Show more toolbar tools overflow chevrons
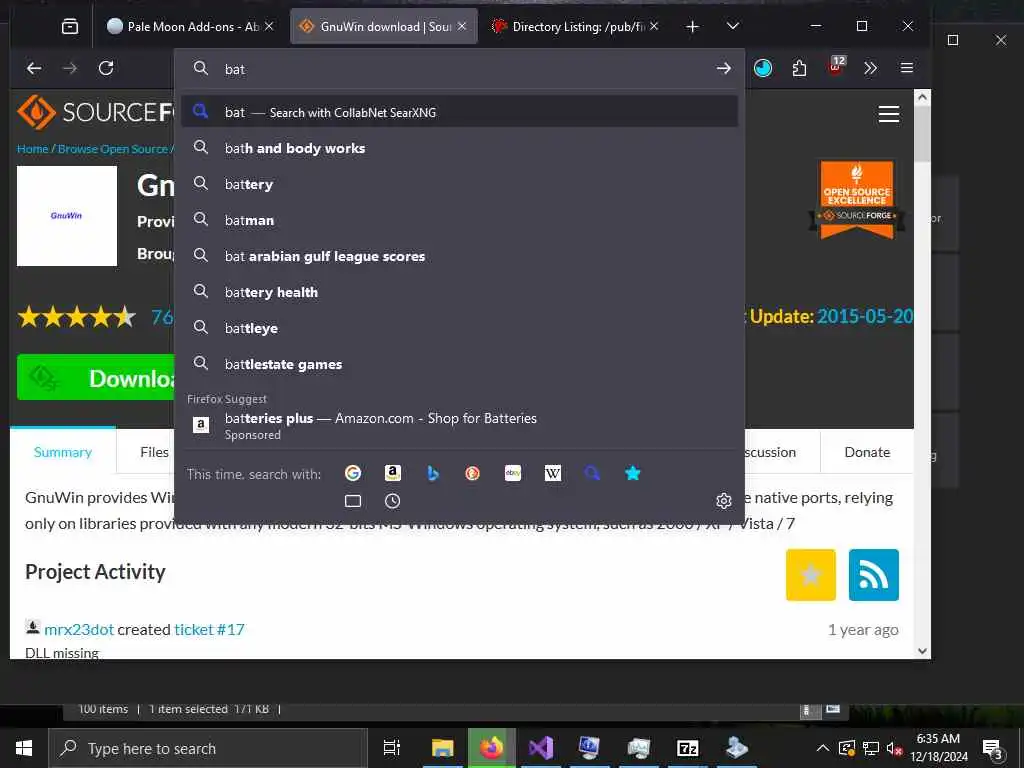This screenshot has width=1024, height=768. (870, 69)
